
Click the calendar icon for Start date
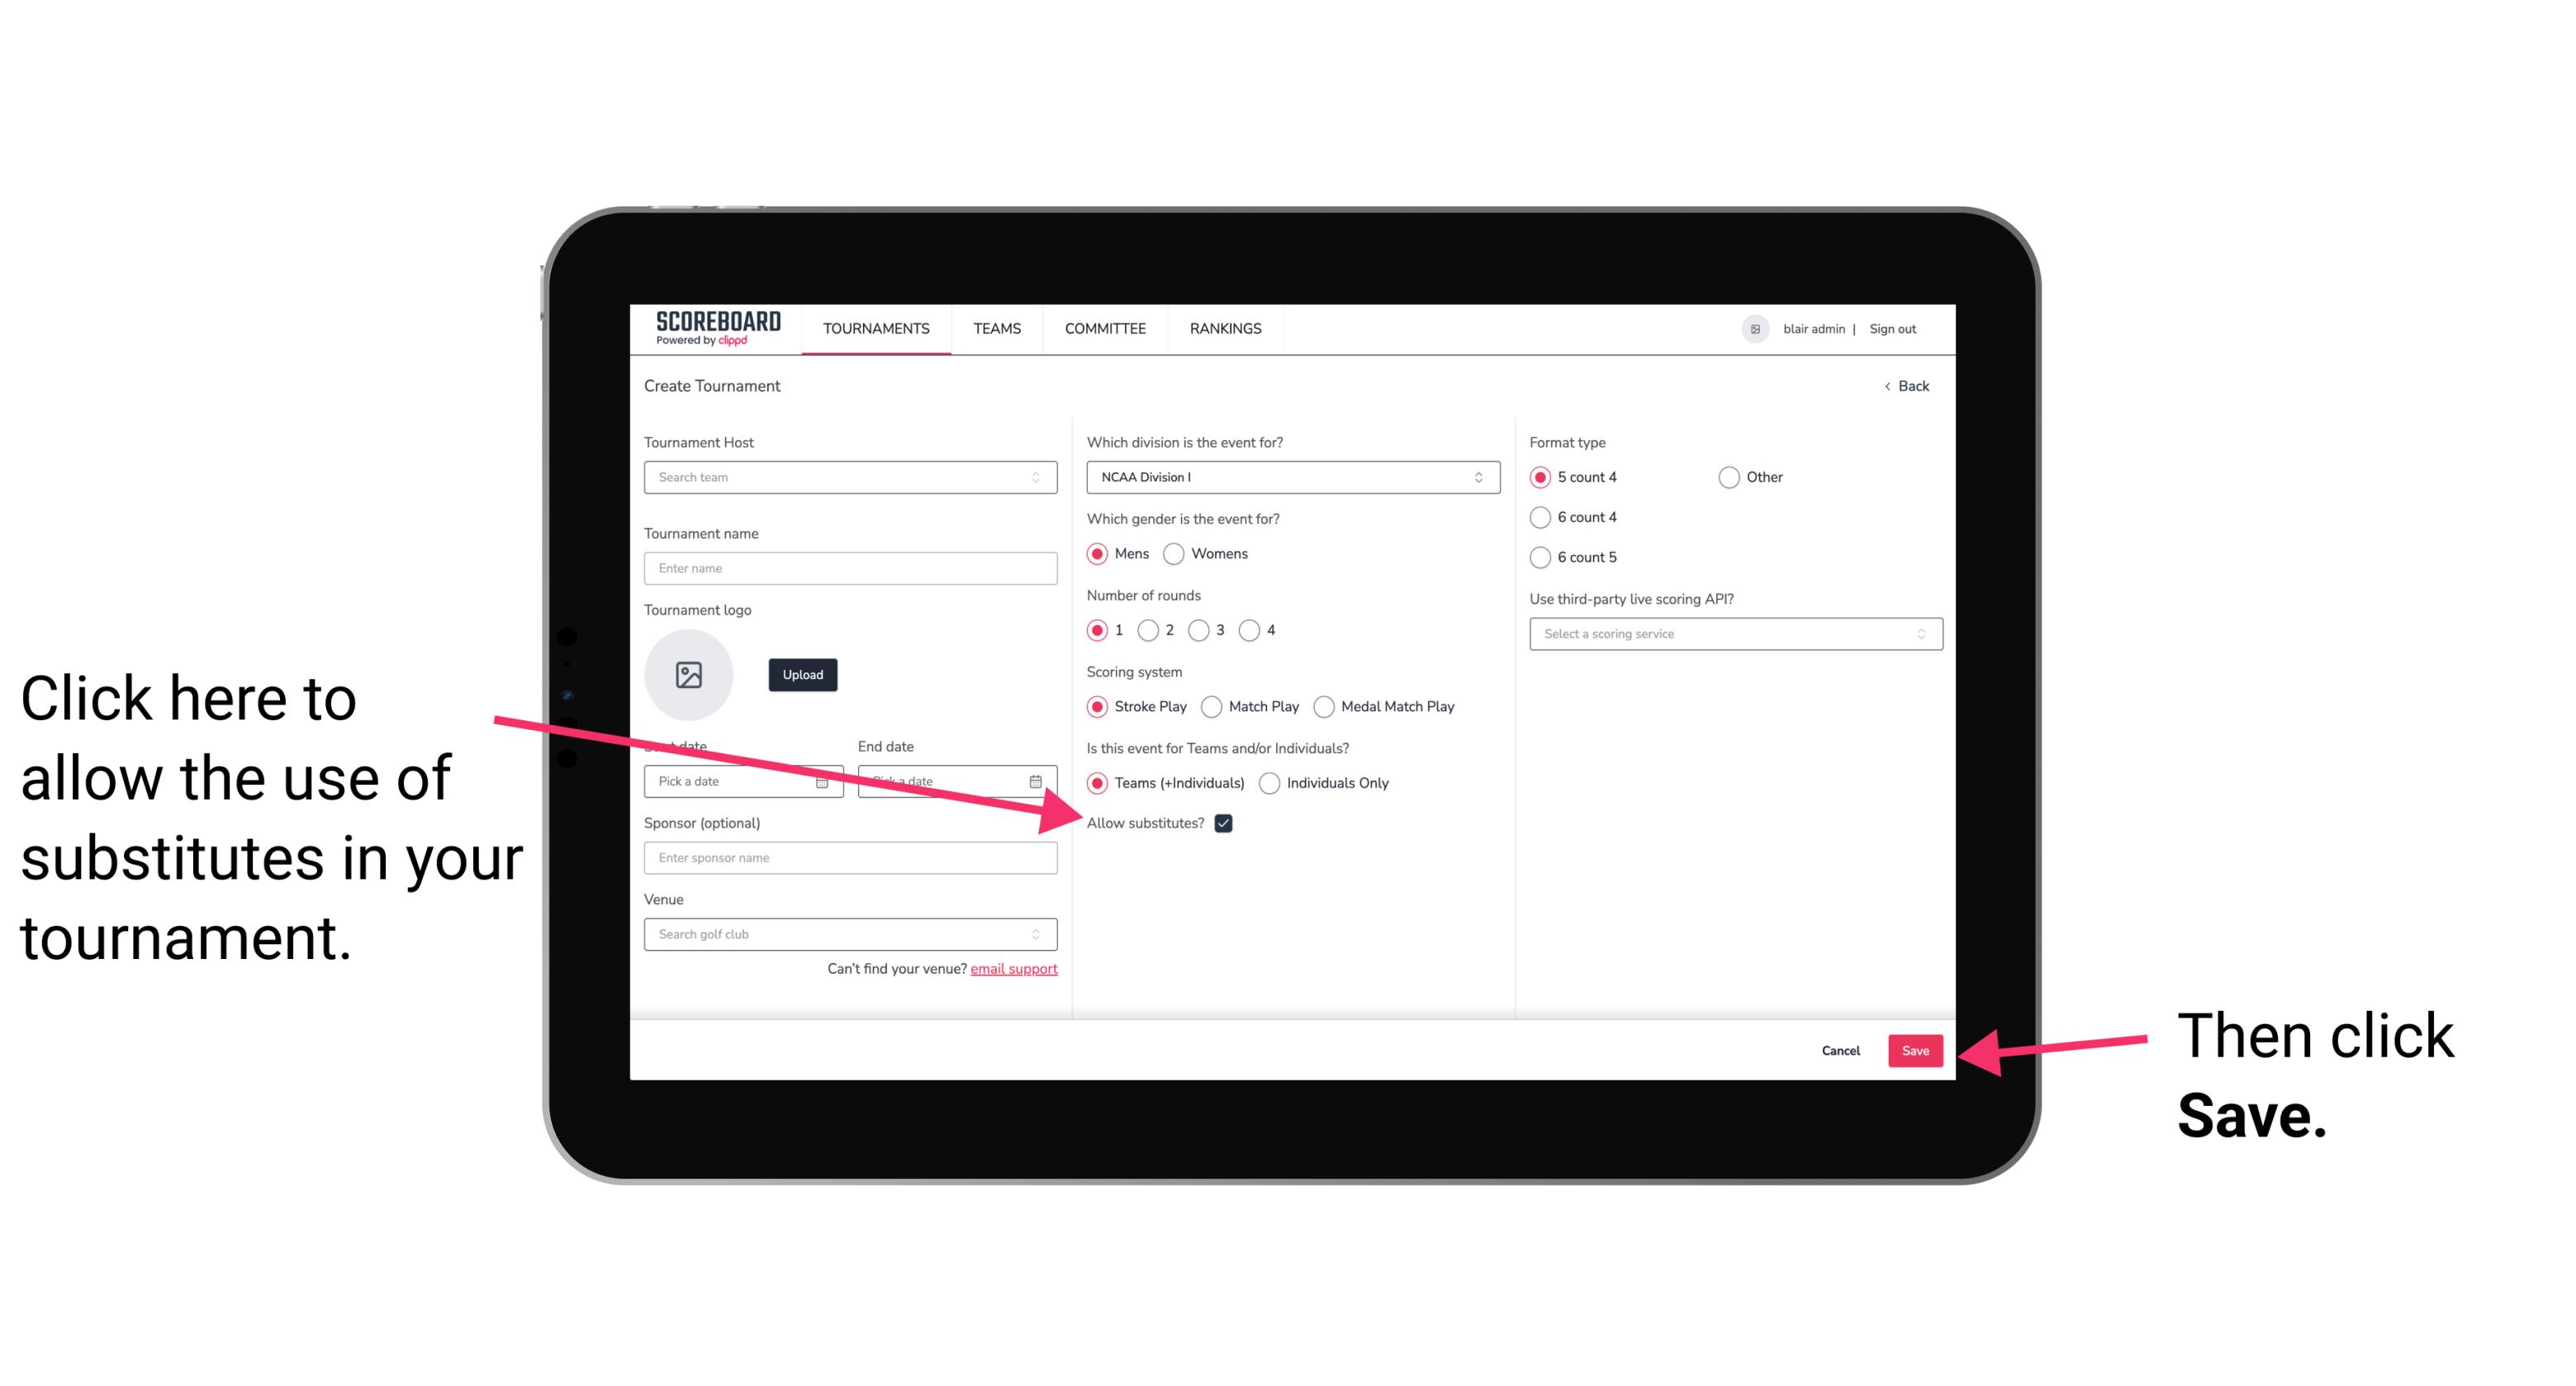pyautogui.click(x=828, y=780)
